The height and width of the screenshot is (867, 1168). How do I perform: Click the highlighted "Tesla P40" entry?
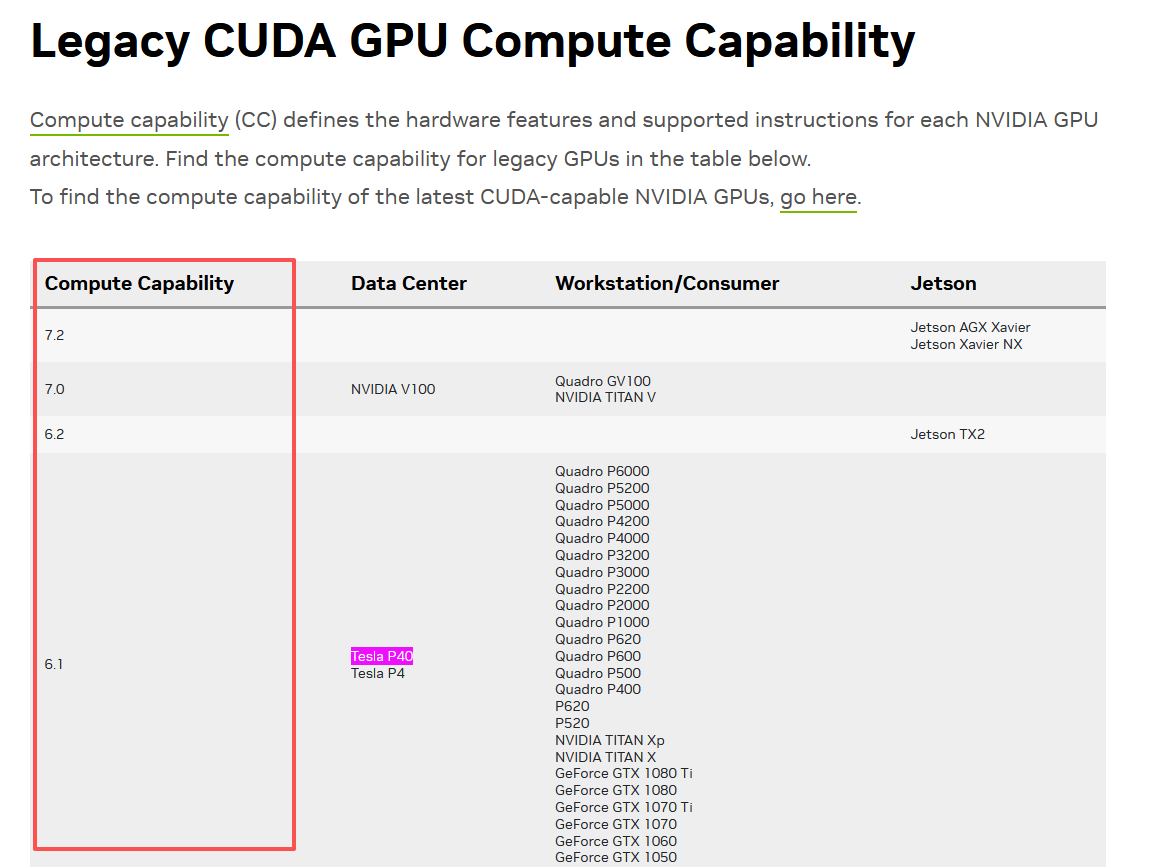[381, 656]
